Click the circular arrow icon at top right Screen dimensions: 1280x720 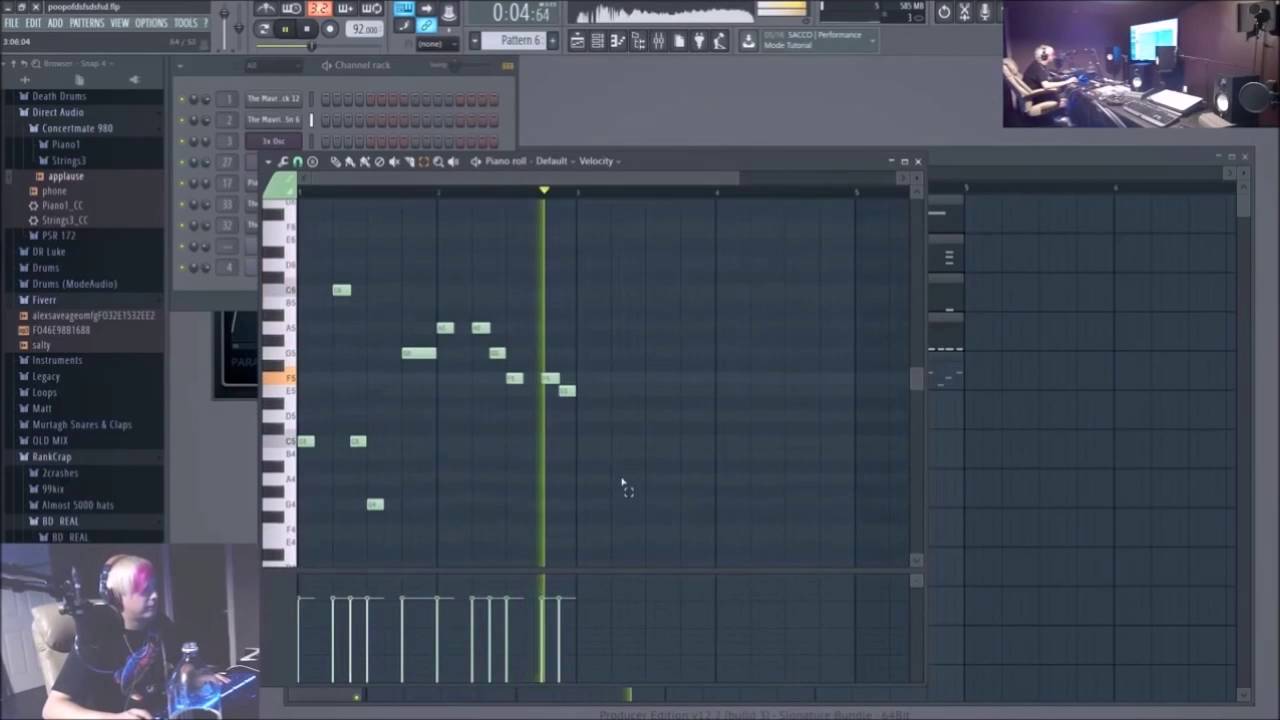[x=944, y=12]
